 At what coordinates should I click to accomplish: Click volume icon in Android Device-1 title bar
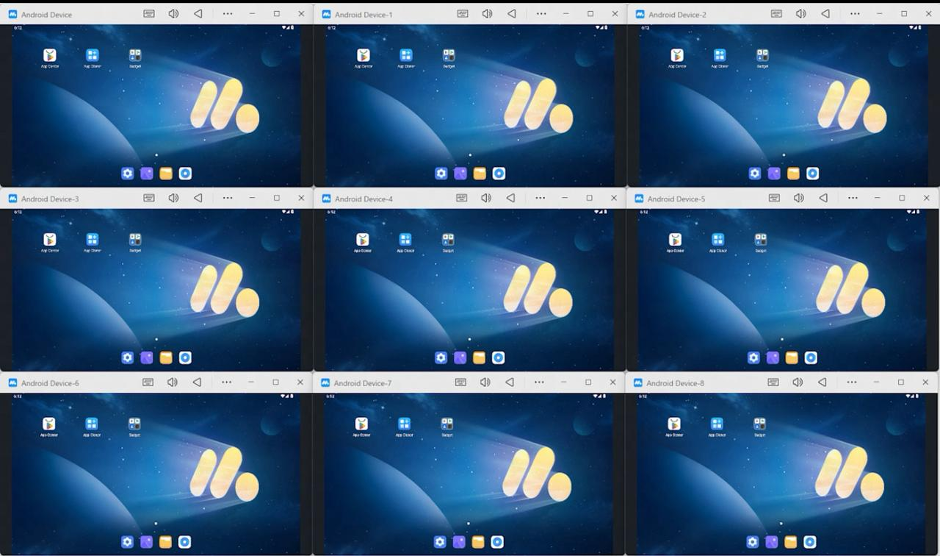(487, 13)
